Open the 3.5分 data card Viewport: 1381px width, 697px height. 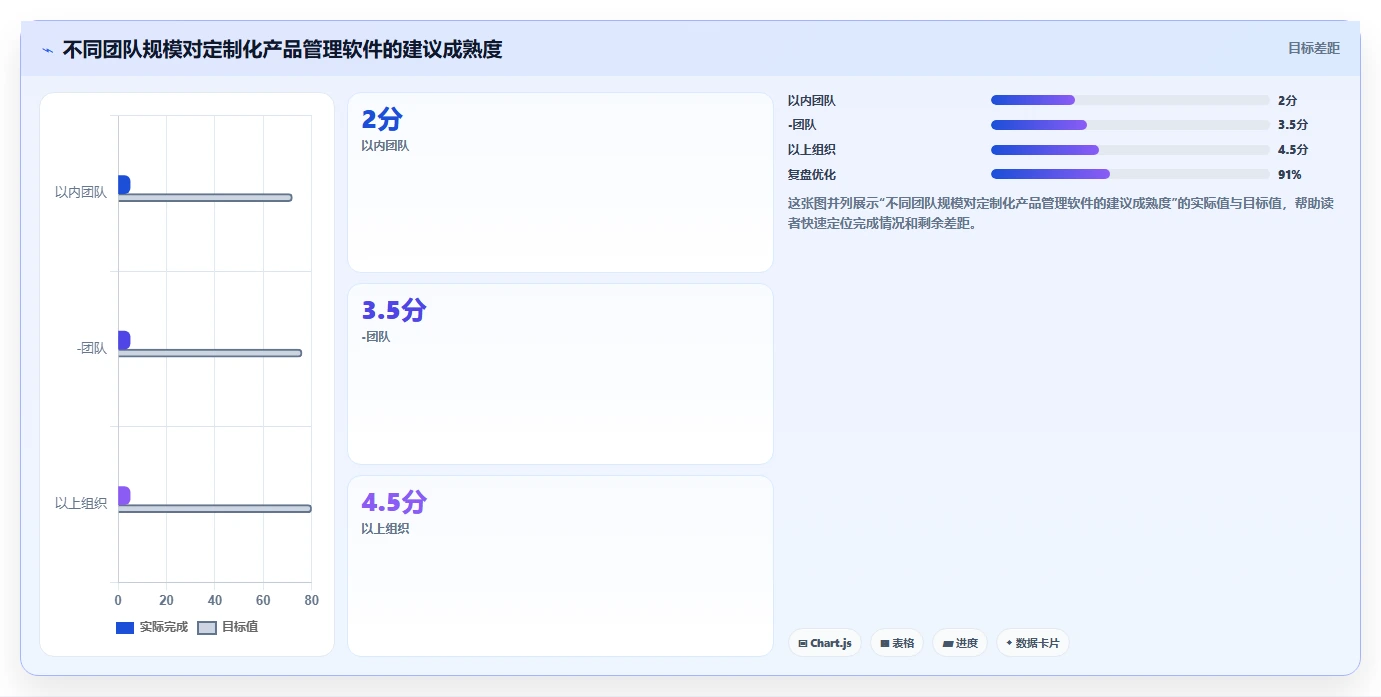click(560, 374)
